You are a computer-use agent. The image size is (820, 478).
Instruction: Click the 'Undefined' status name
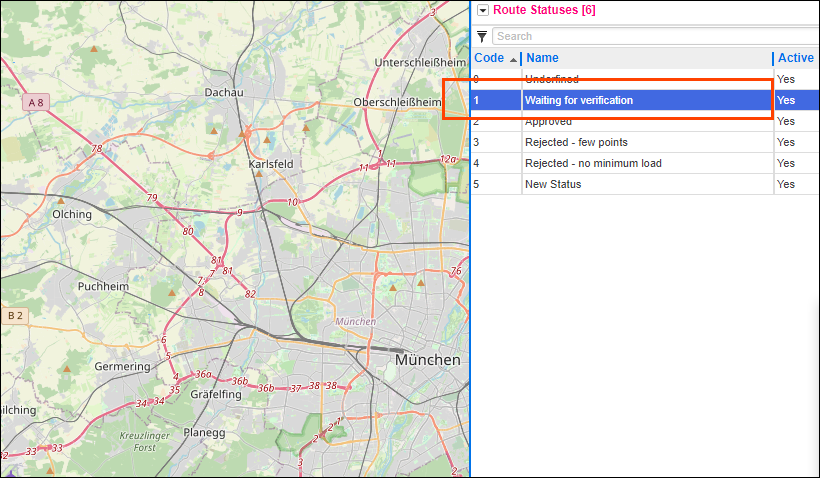click(552, 79)
